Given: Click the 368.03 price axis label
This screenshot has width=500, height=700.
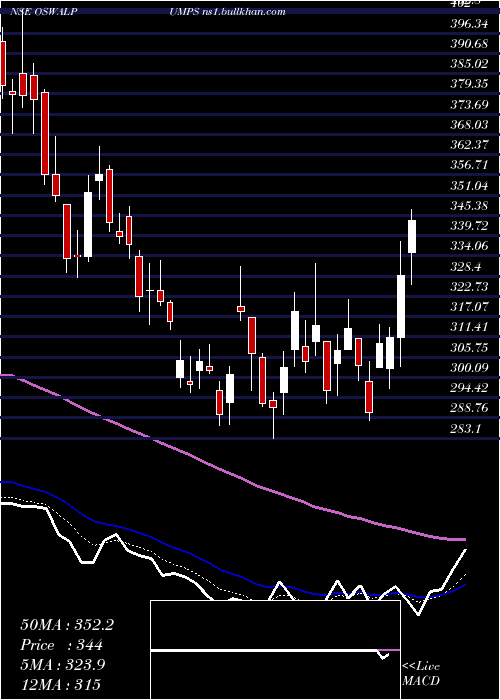Looking at the screenshot, I should click(x=469, y=125).
